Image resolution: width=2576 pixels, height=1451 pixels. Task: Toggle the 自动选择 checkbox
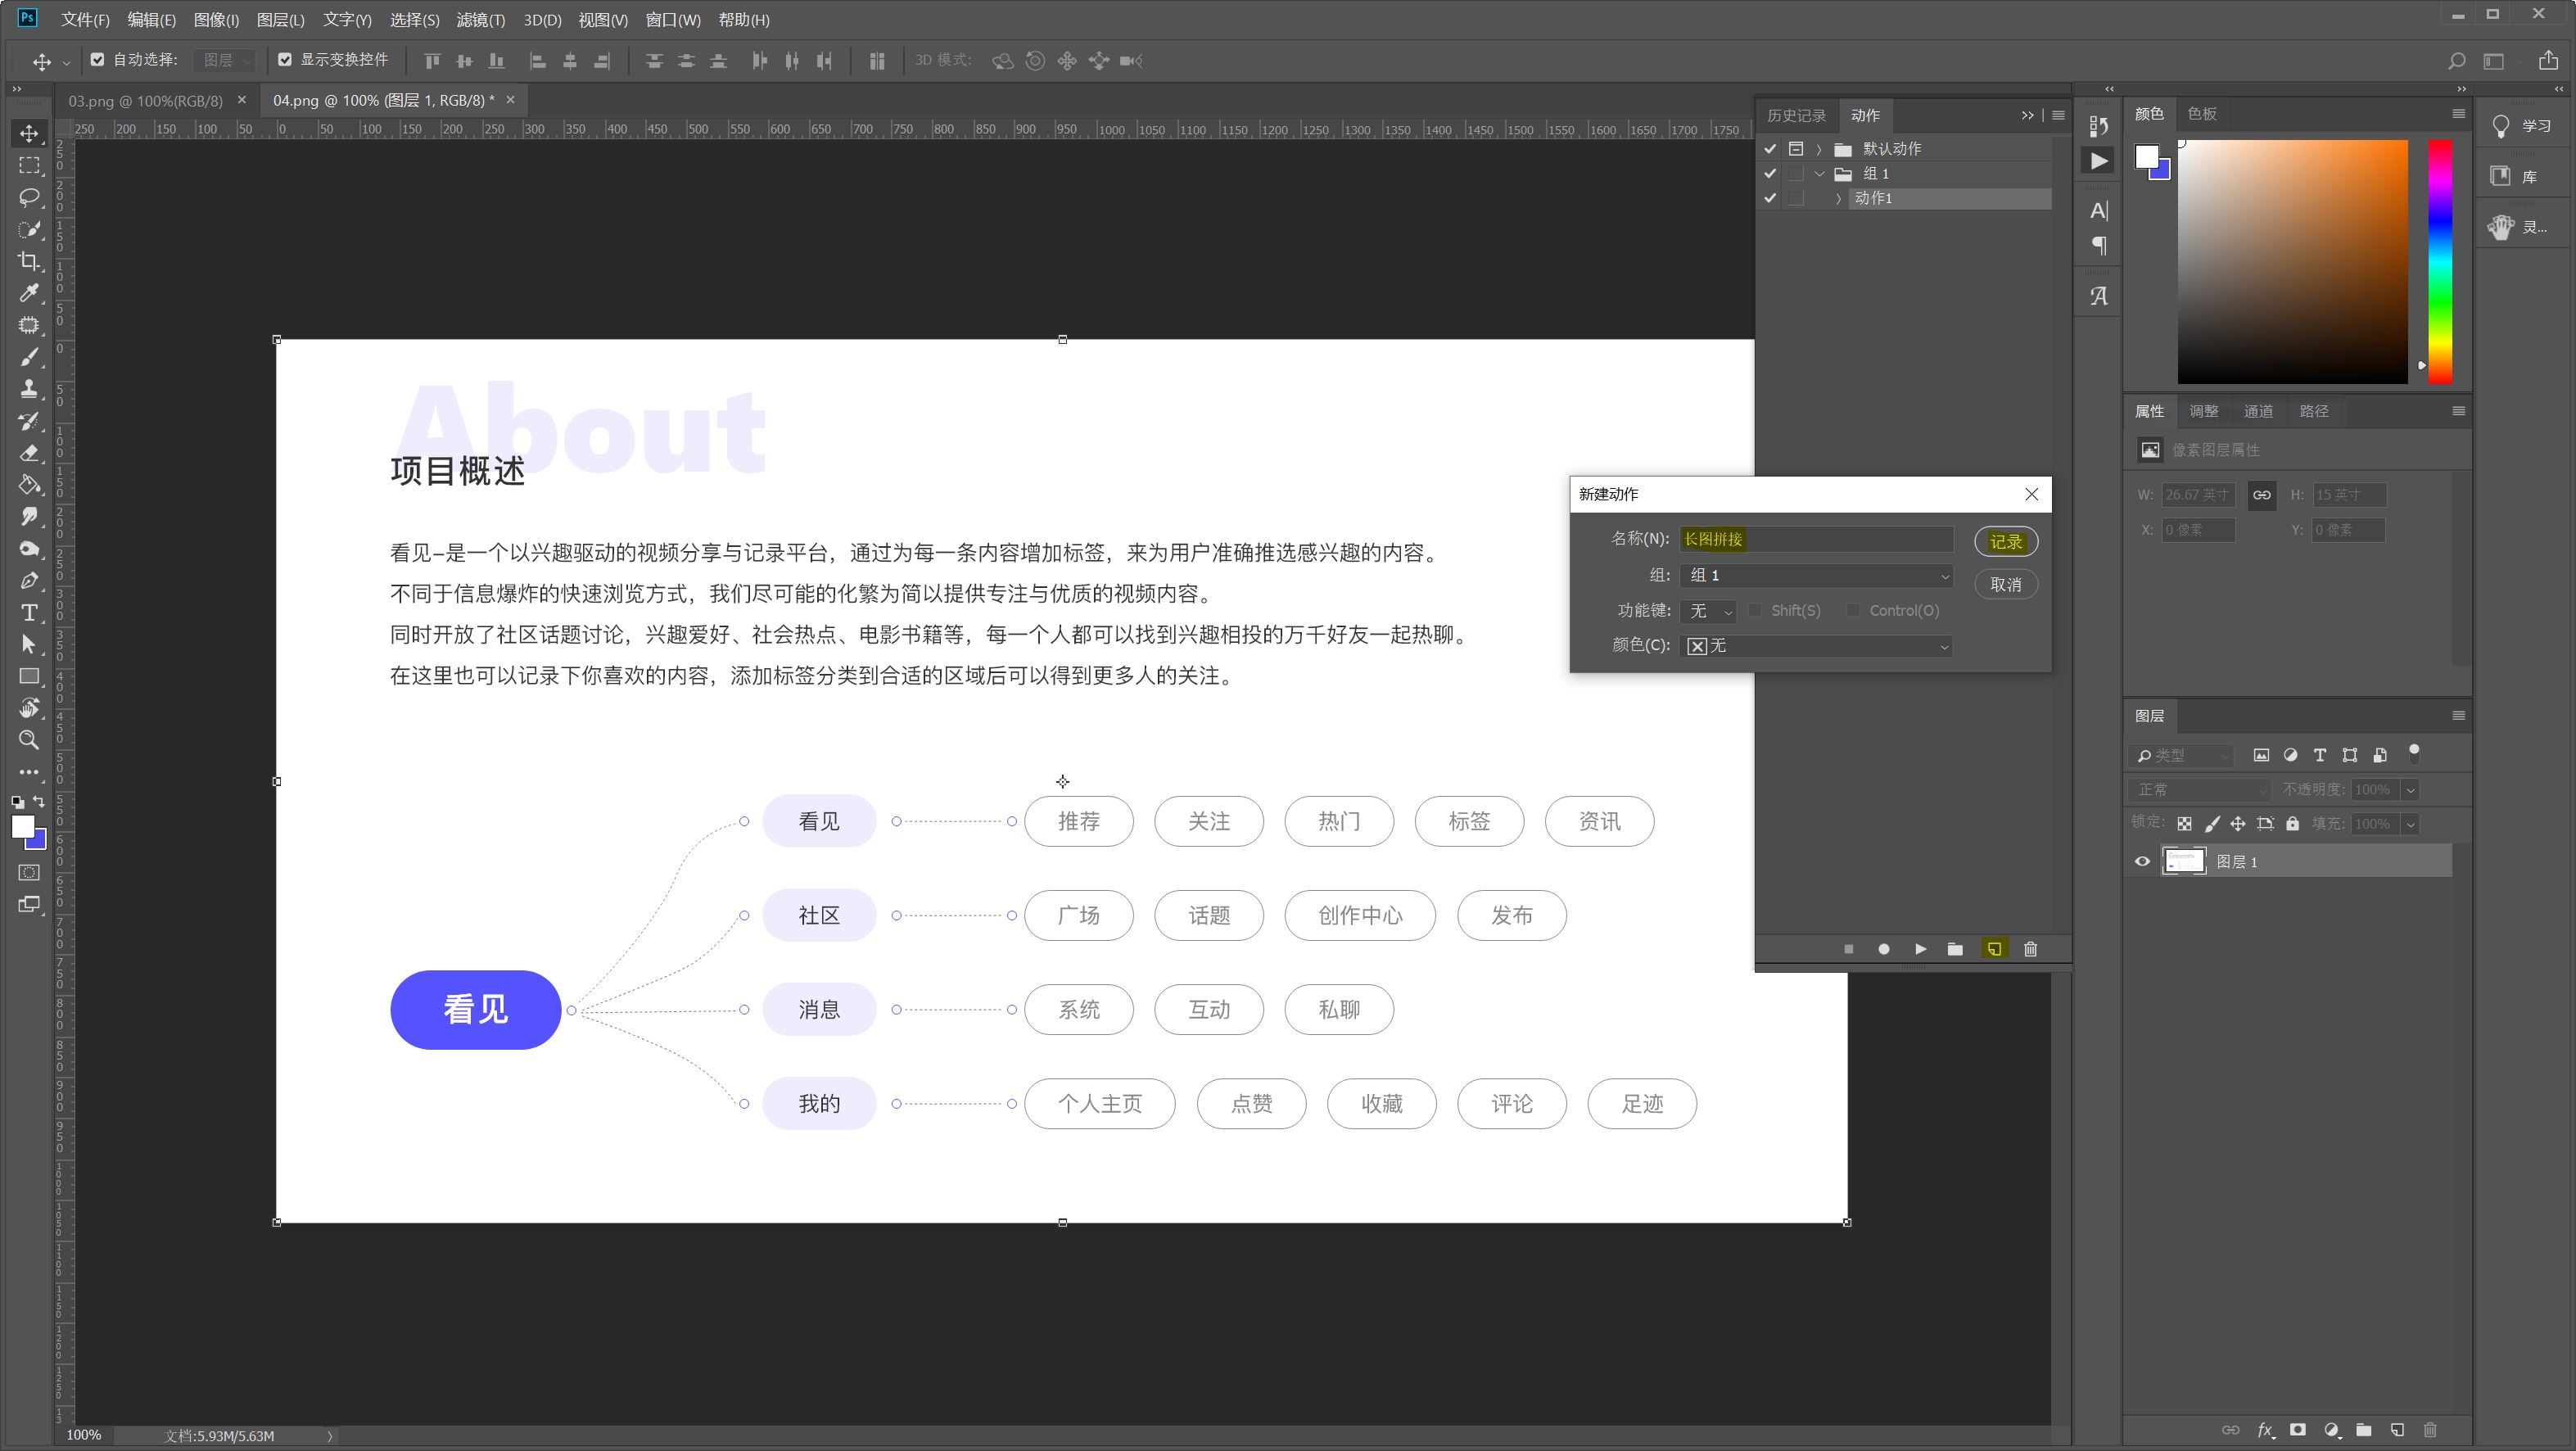click(97, 60)
